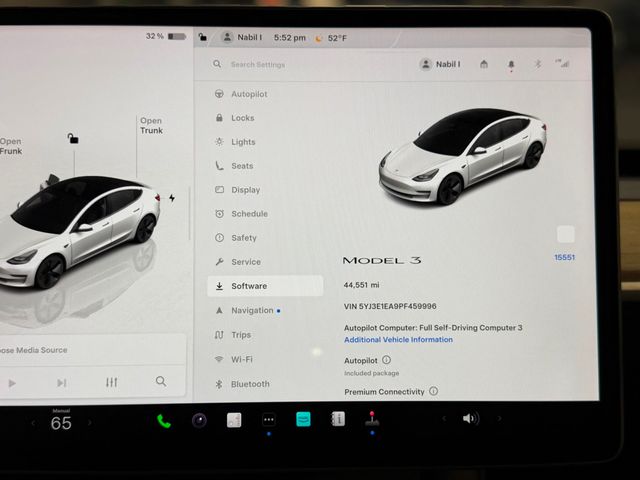
Task: Tap Open Trunk label
Action: 151,126
